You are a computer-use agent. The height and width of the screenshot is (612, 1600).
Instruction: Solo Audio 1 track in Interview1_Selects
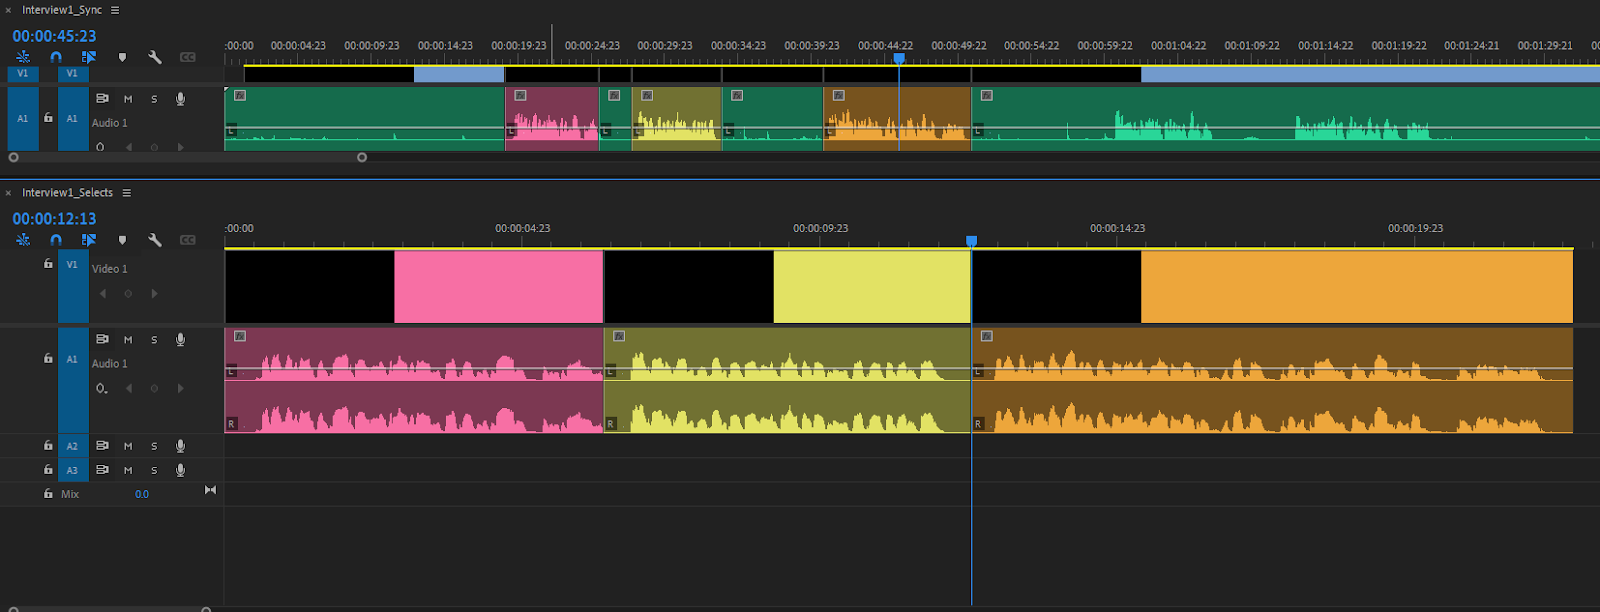(154, 340)
